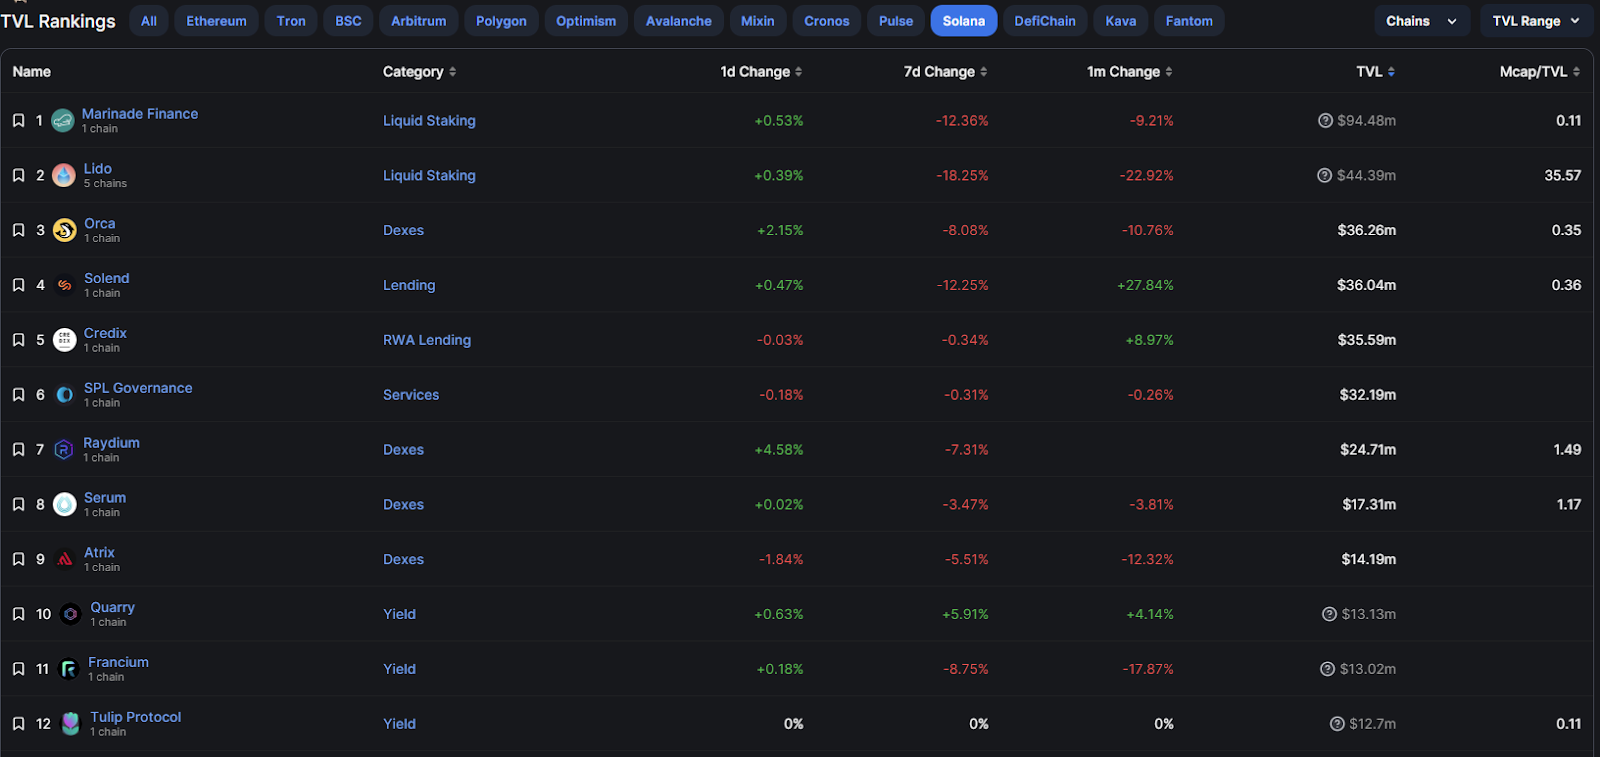Open the Raydium protocol page

point(112,443)
